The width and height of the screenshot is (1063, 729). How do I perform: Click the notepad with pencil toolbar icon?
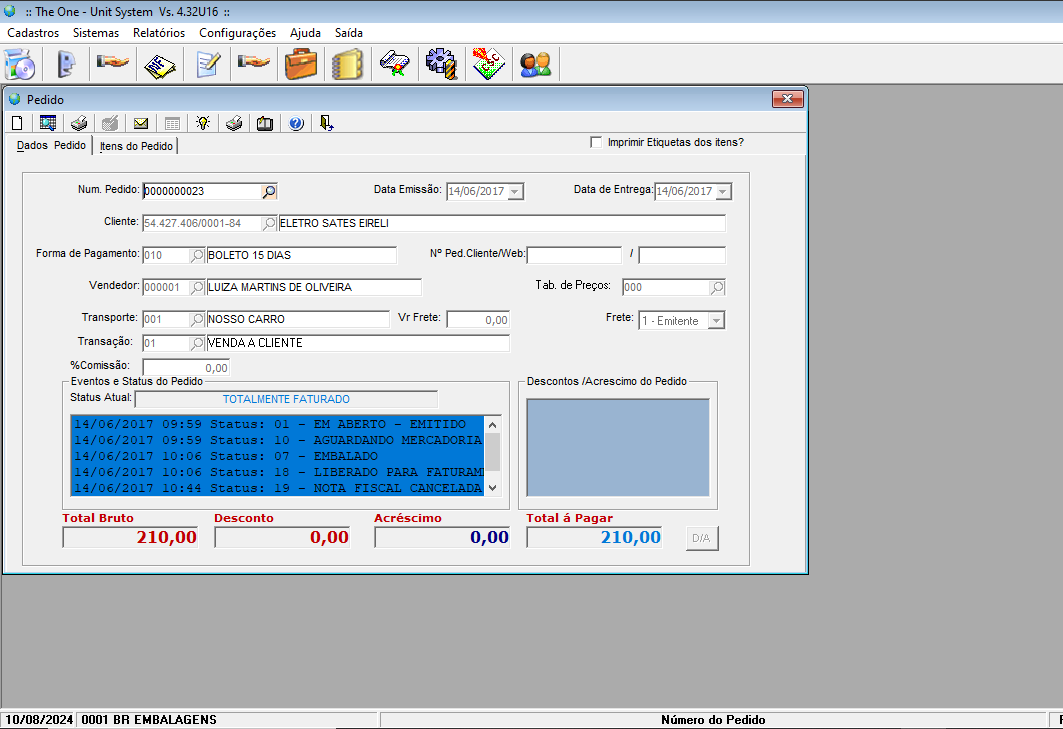click(x=207, y=64)
